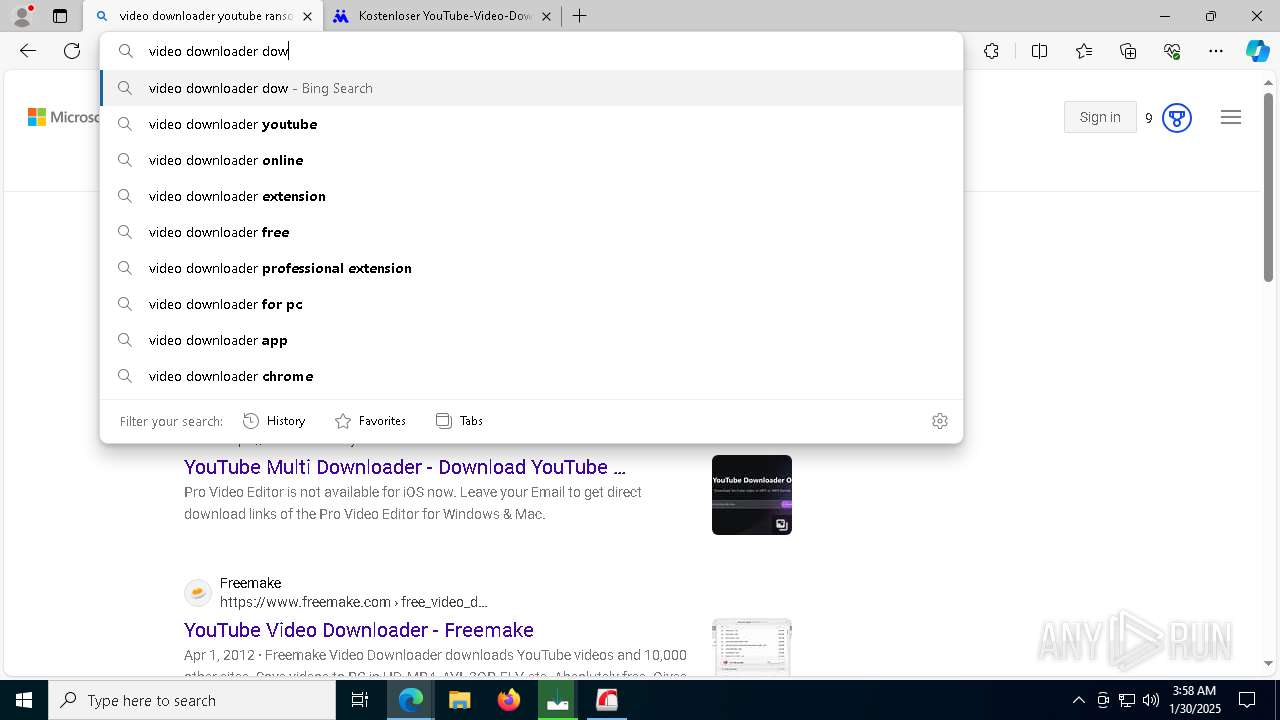Open YouTube Video Downloader - Freemake link
The width and height of the screenshot is (1280, 720).
(359, 630)
